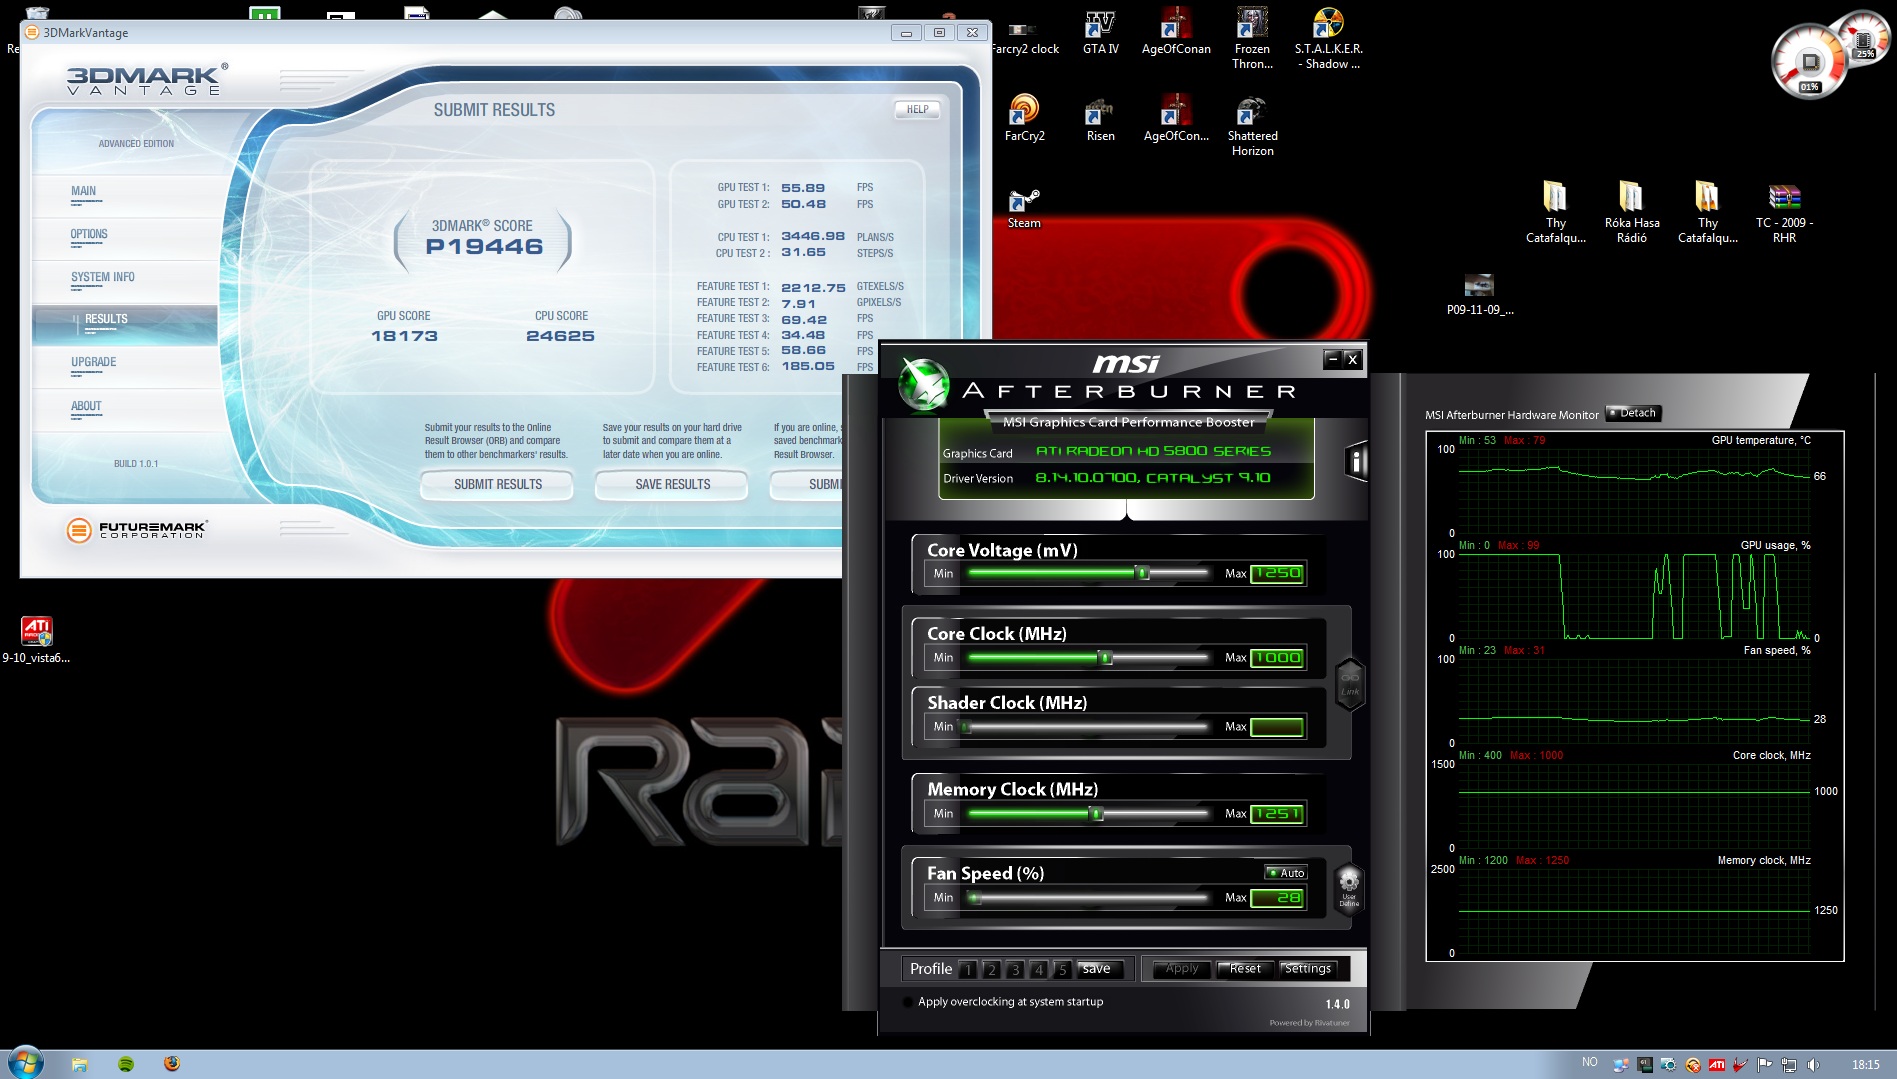Toggle Auto fan speed in Afterburner
Viewport: 1897px width, 1079px height.
tap(1286, 873)
